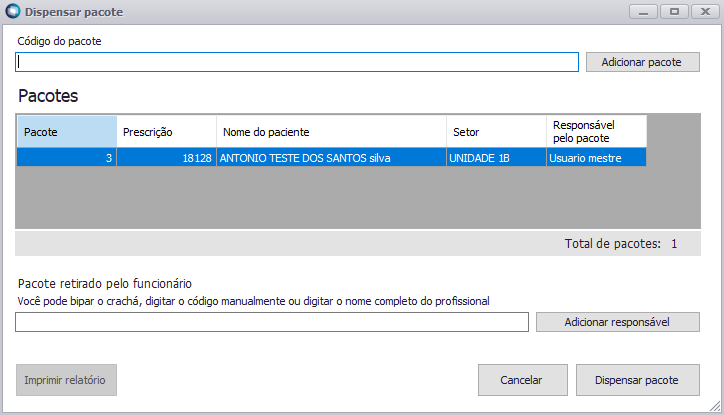Click the Adicionar responsável button
The width and height of the screenshot is (724, 415).
(618, 322)
